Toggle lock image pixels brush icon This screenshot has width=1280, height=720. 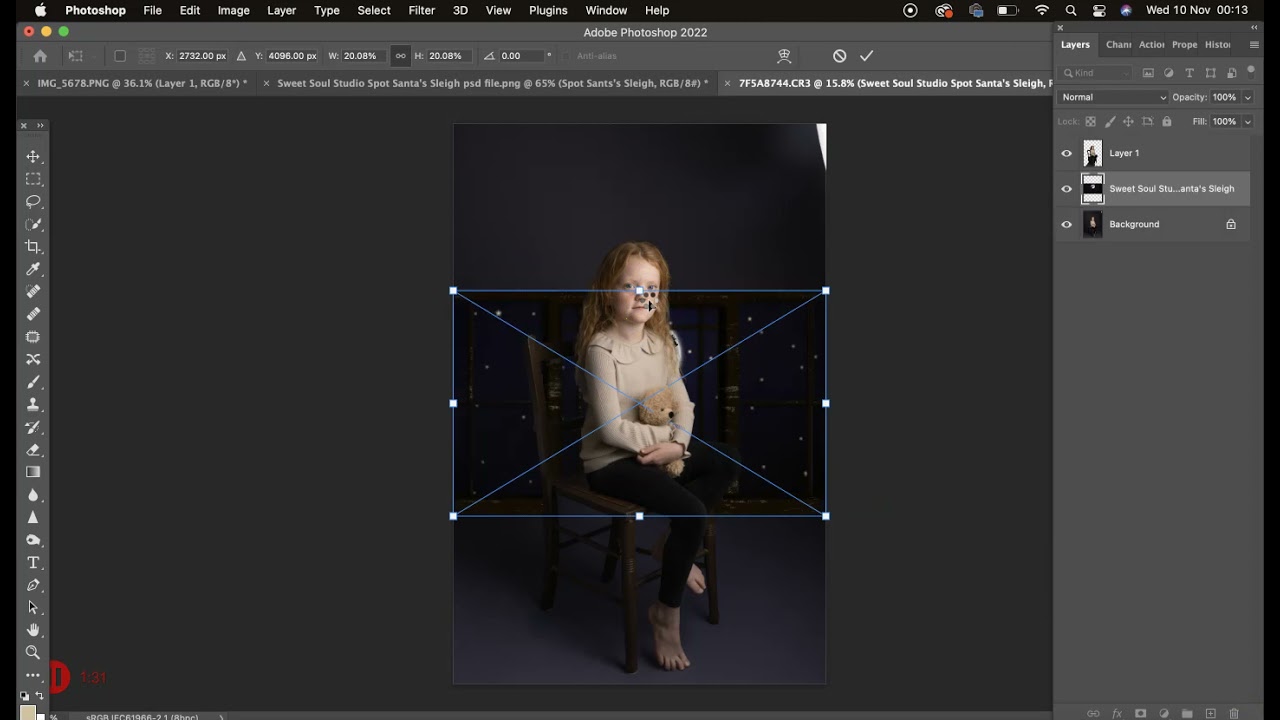1109,122
